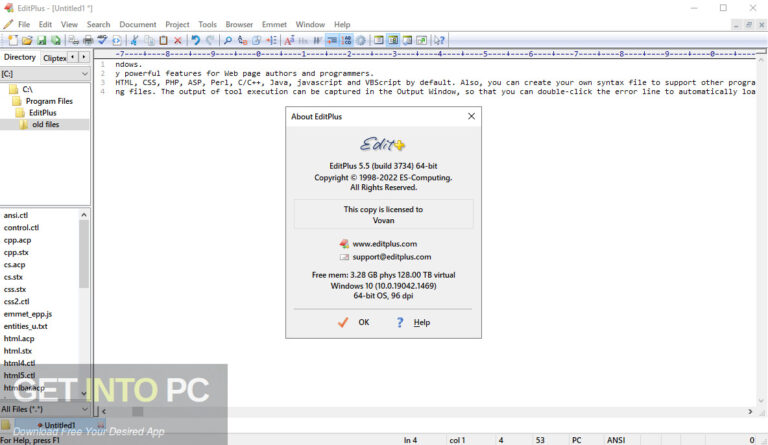Screen dimensions: 768x445
Task: Select C:\ folder in directory tree
Action: [x=27, y=89]
